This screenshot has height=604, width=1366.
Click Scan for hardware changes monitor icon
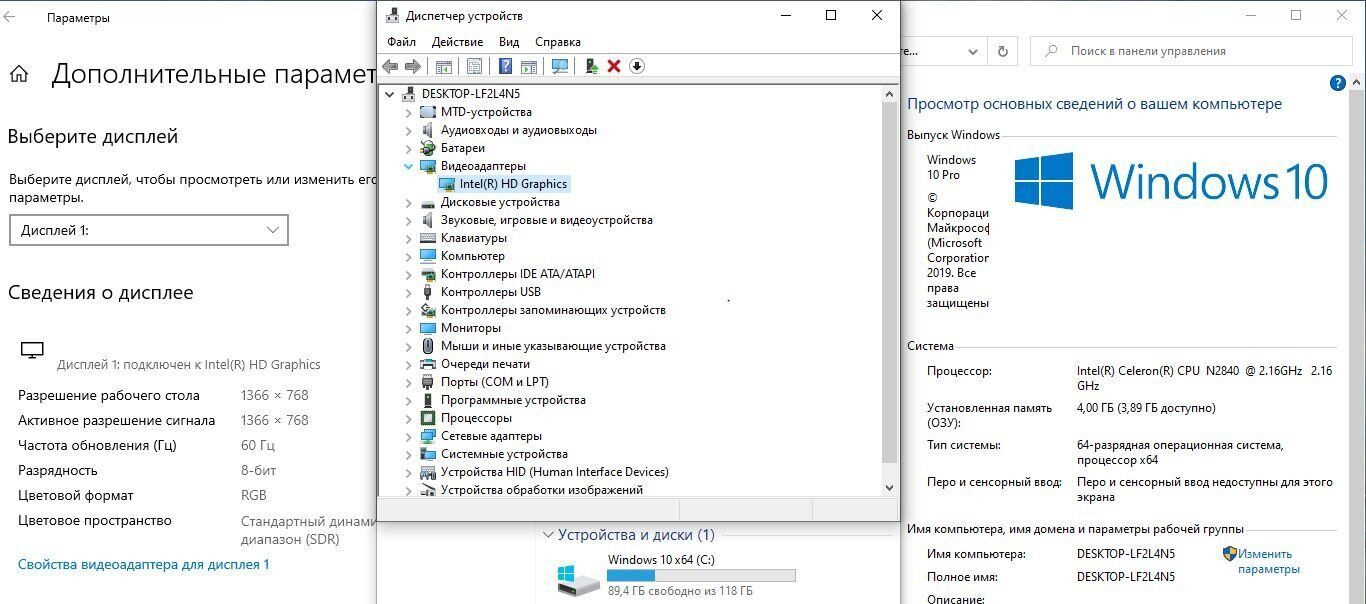click(560, 66)
